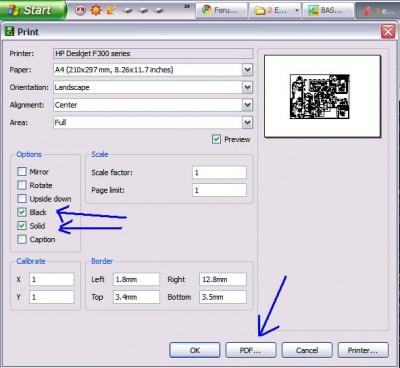Image resolution: width=400 pixels, height=368 pixels.
Task: Click the PDF... button
Action: pos(251,350)
